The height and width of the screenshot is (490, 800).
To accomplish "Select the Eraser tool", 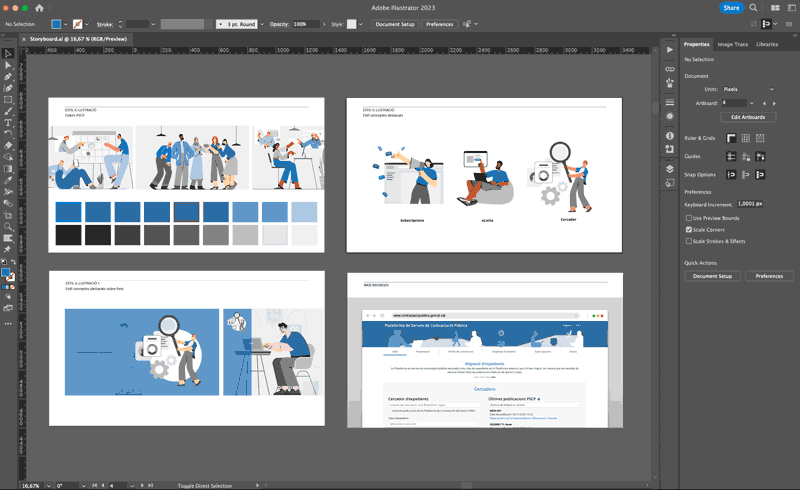I will [8, 146].
